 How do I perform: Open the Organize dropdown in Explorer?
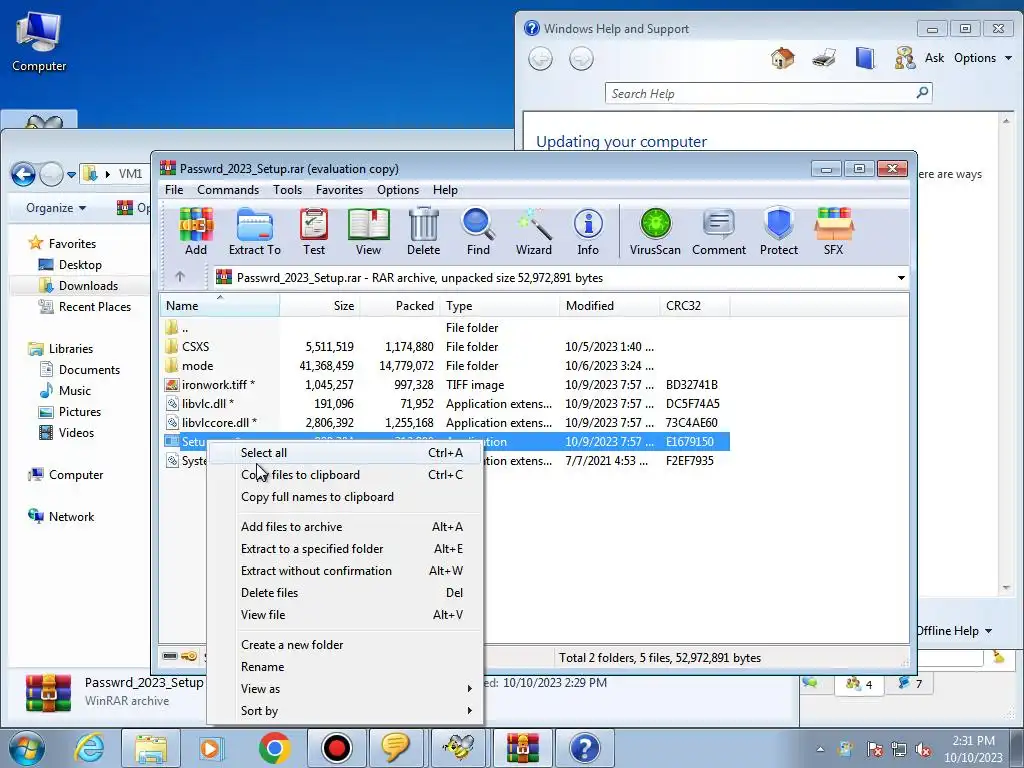tap(56, 208)
